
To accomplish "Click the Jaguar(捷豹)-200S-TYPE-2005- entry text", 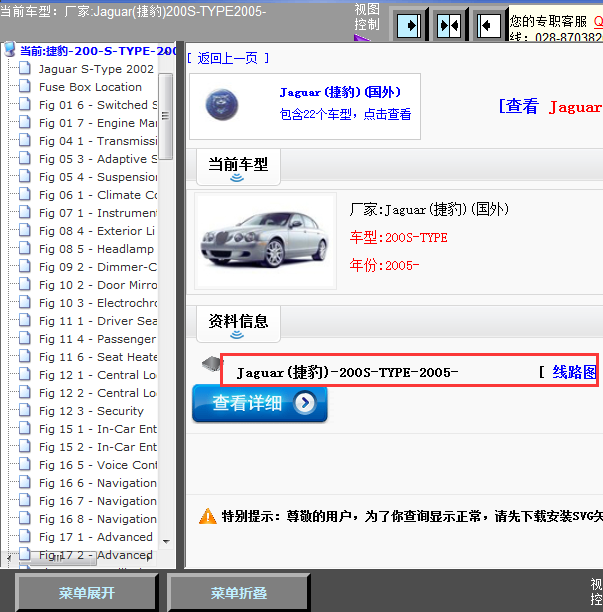I will [347, 372].
